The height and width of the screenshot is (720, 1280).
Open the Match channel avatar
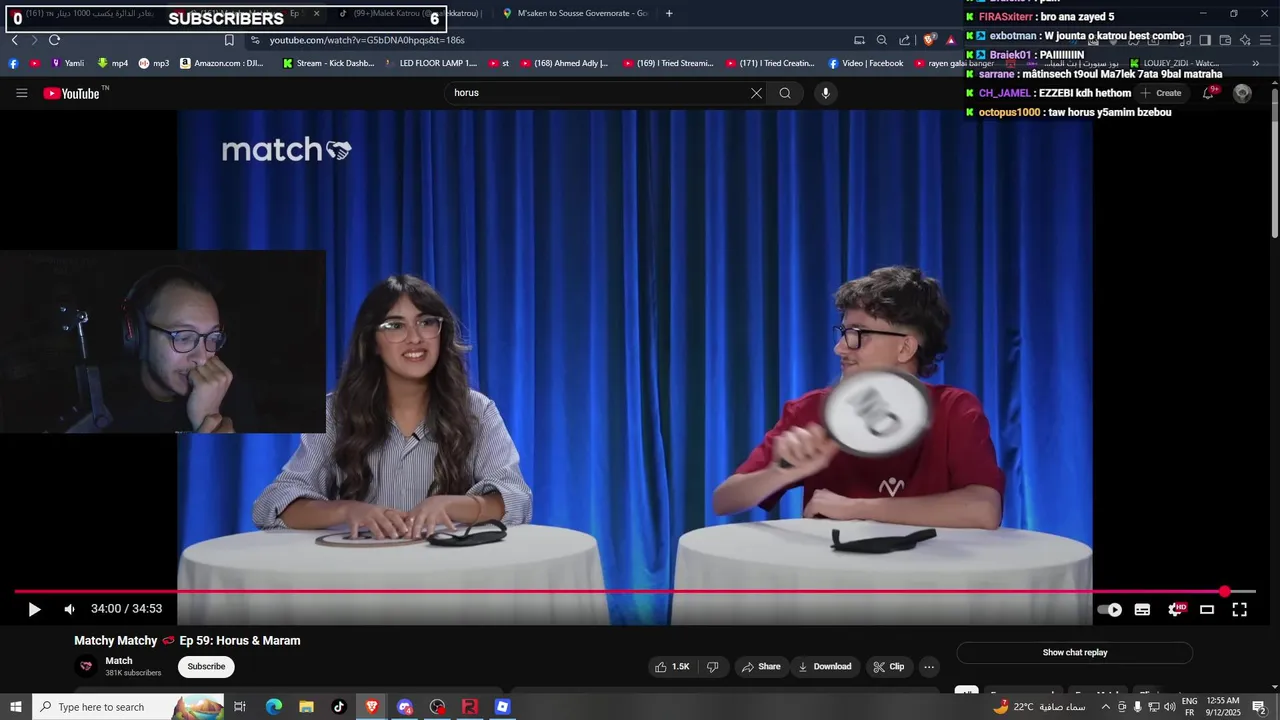click(x=87, y=666)
